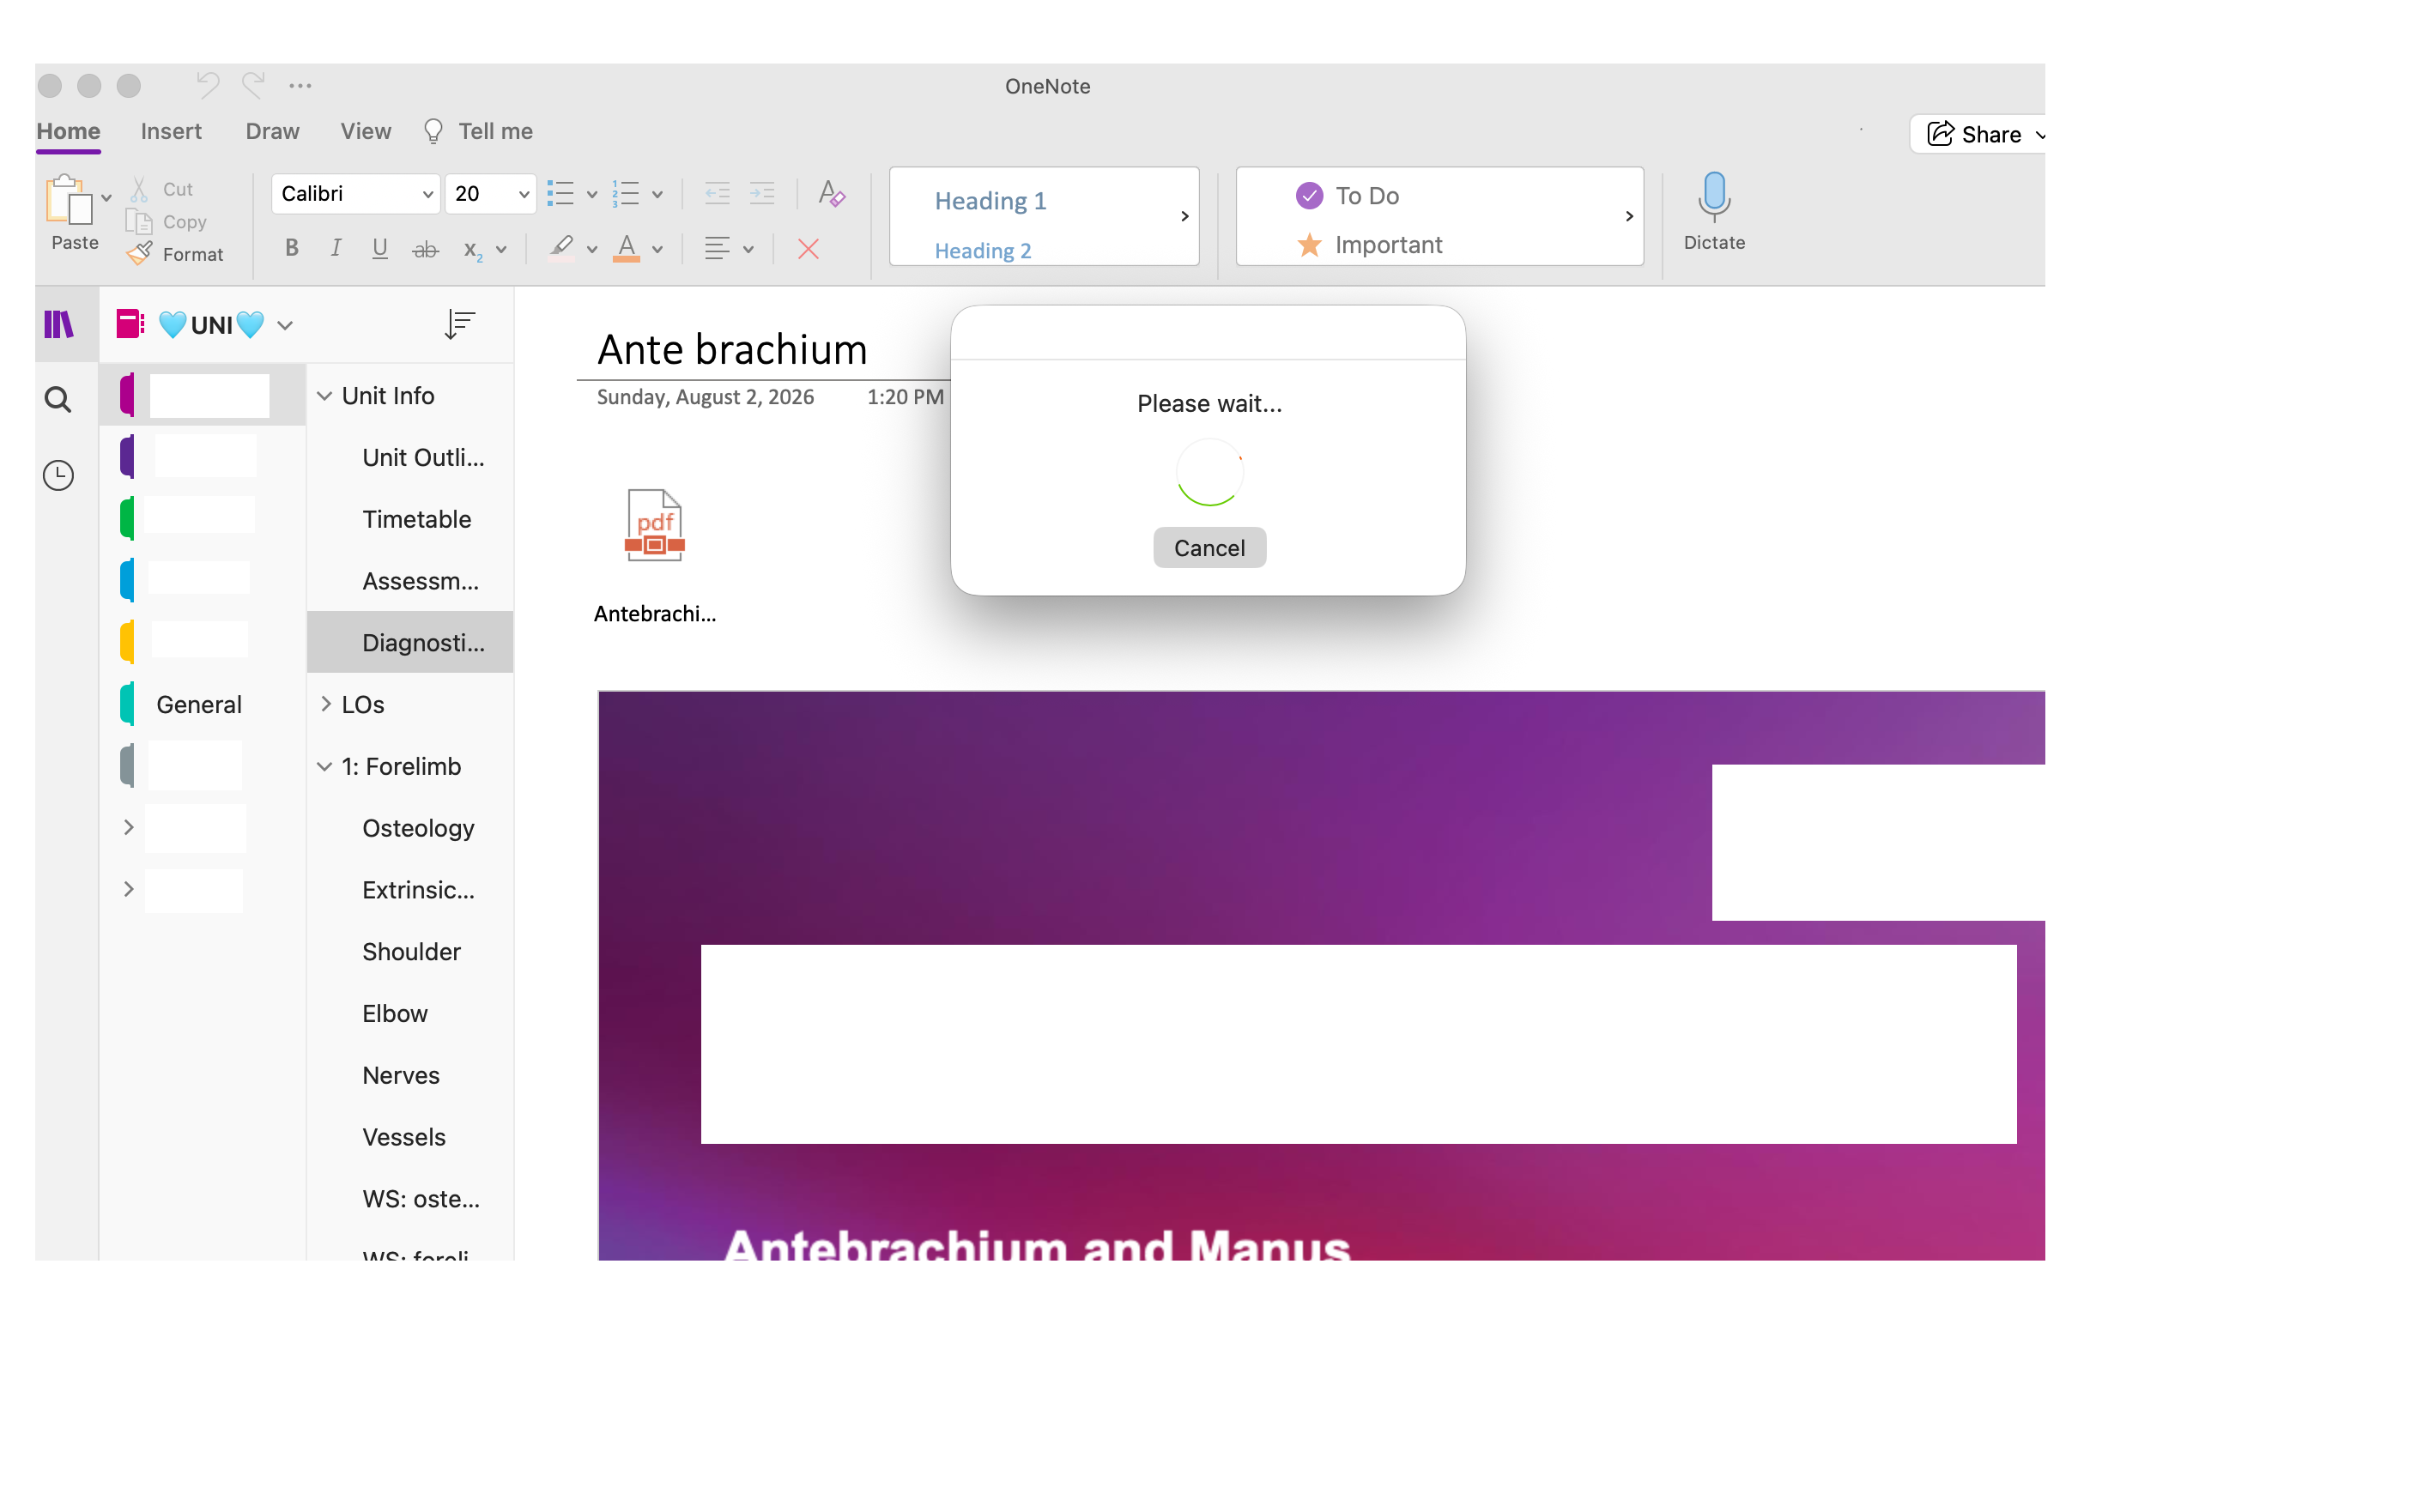2417x1512 pixels.
Task: Toggle italic formatting
Action: click(x=336, y=248)
